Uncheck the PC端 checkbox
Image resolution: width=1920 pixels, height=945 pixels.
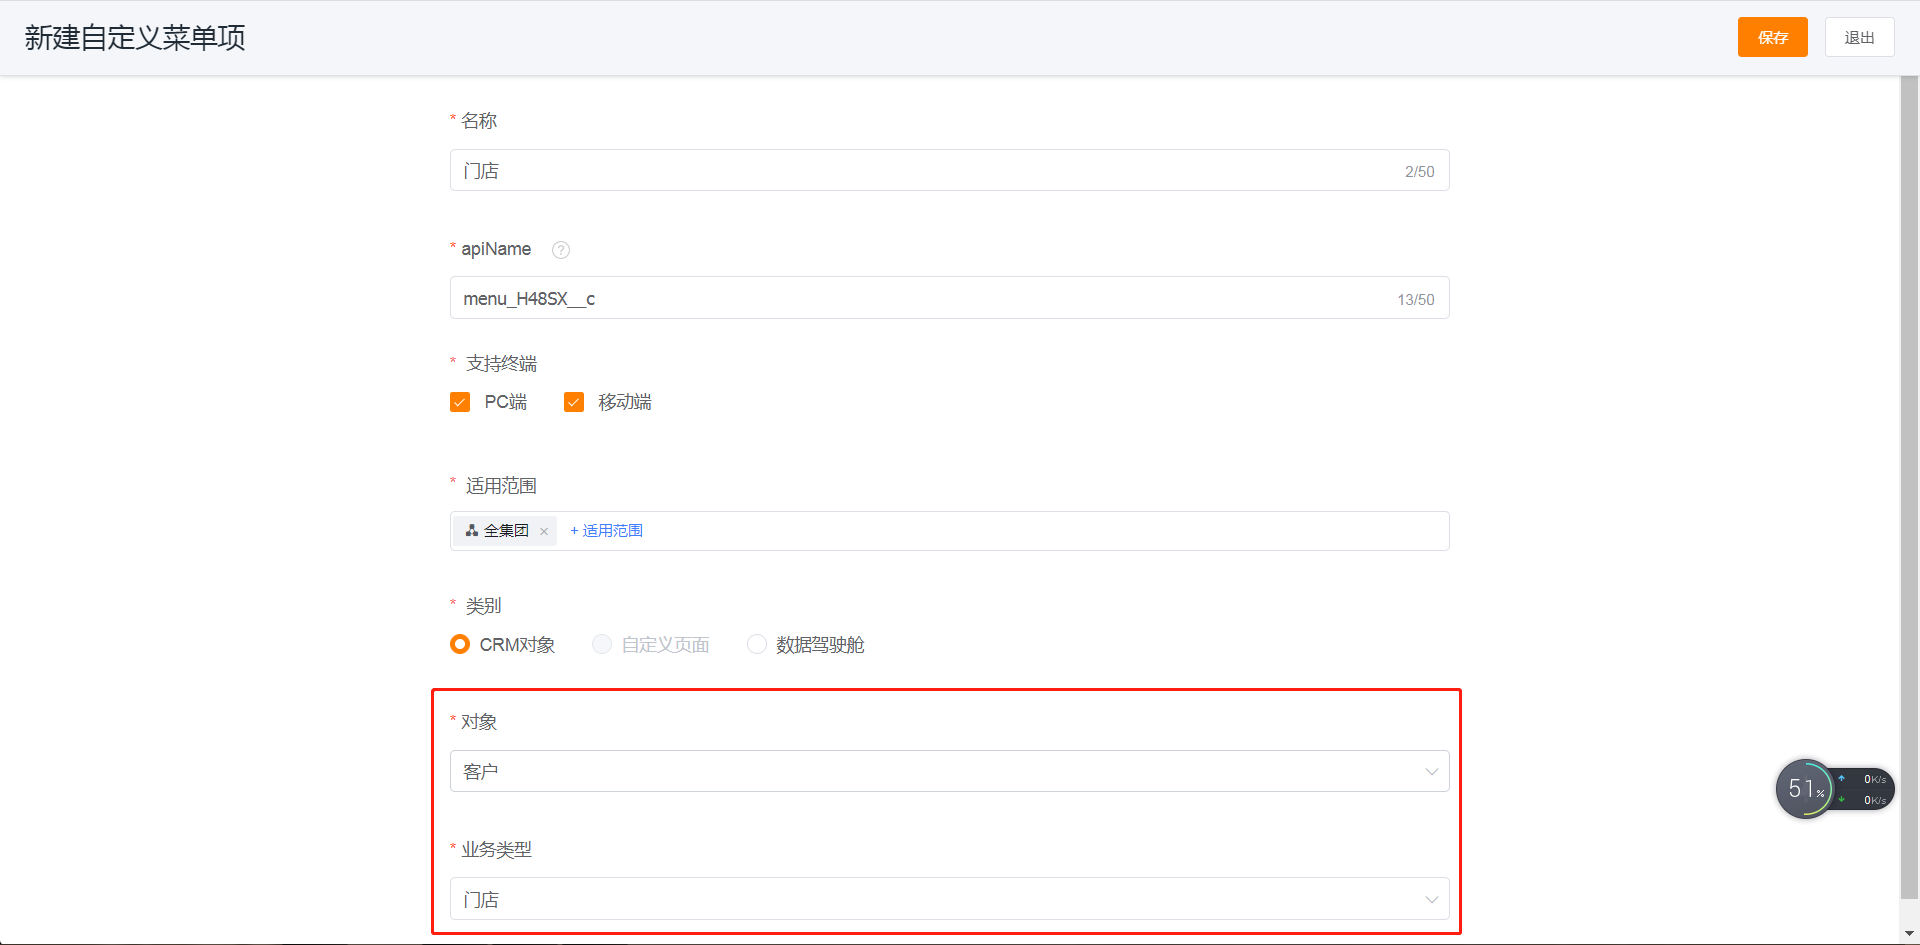coord(460,402)
